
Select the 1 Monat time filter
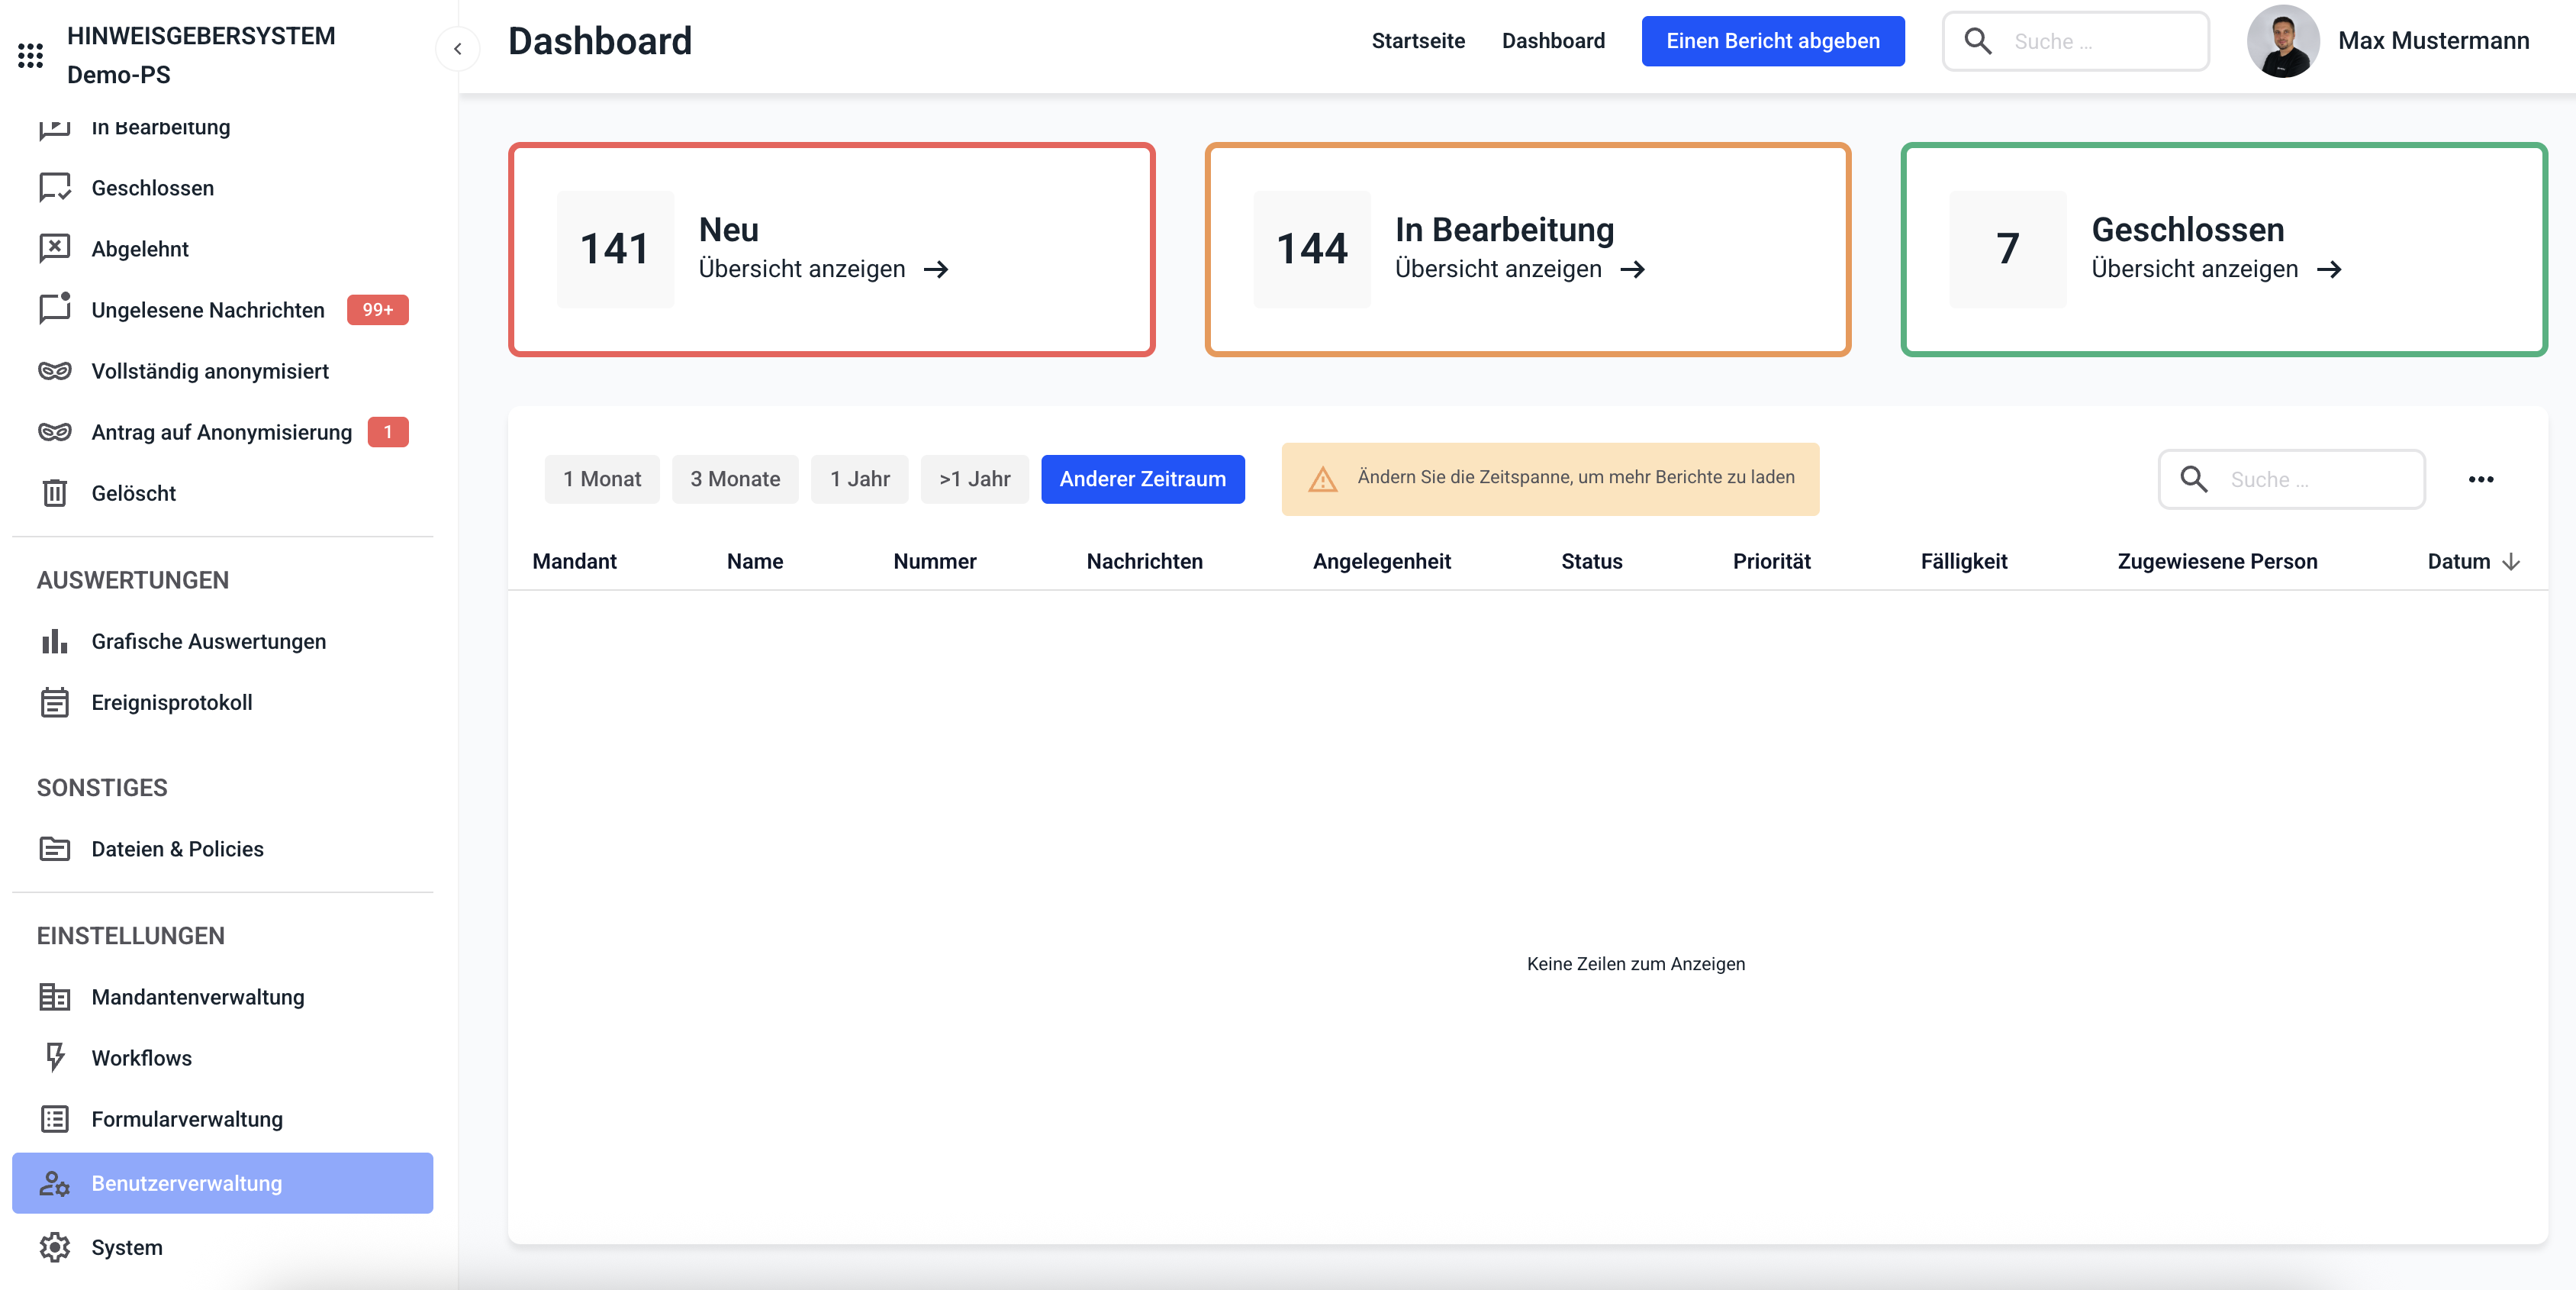(x=601, y=479)
